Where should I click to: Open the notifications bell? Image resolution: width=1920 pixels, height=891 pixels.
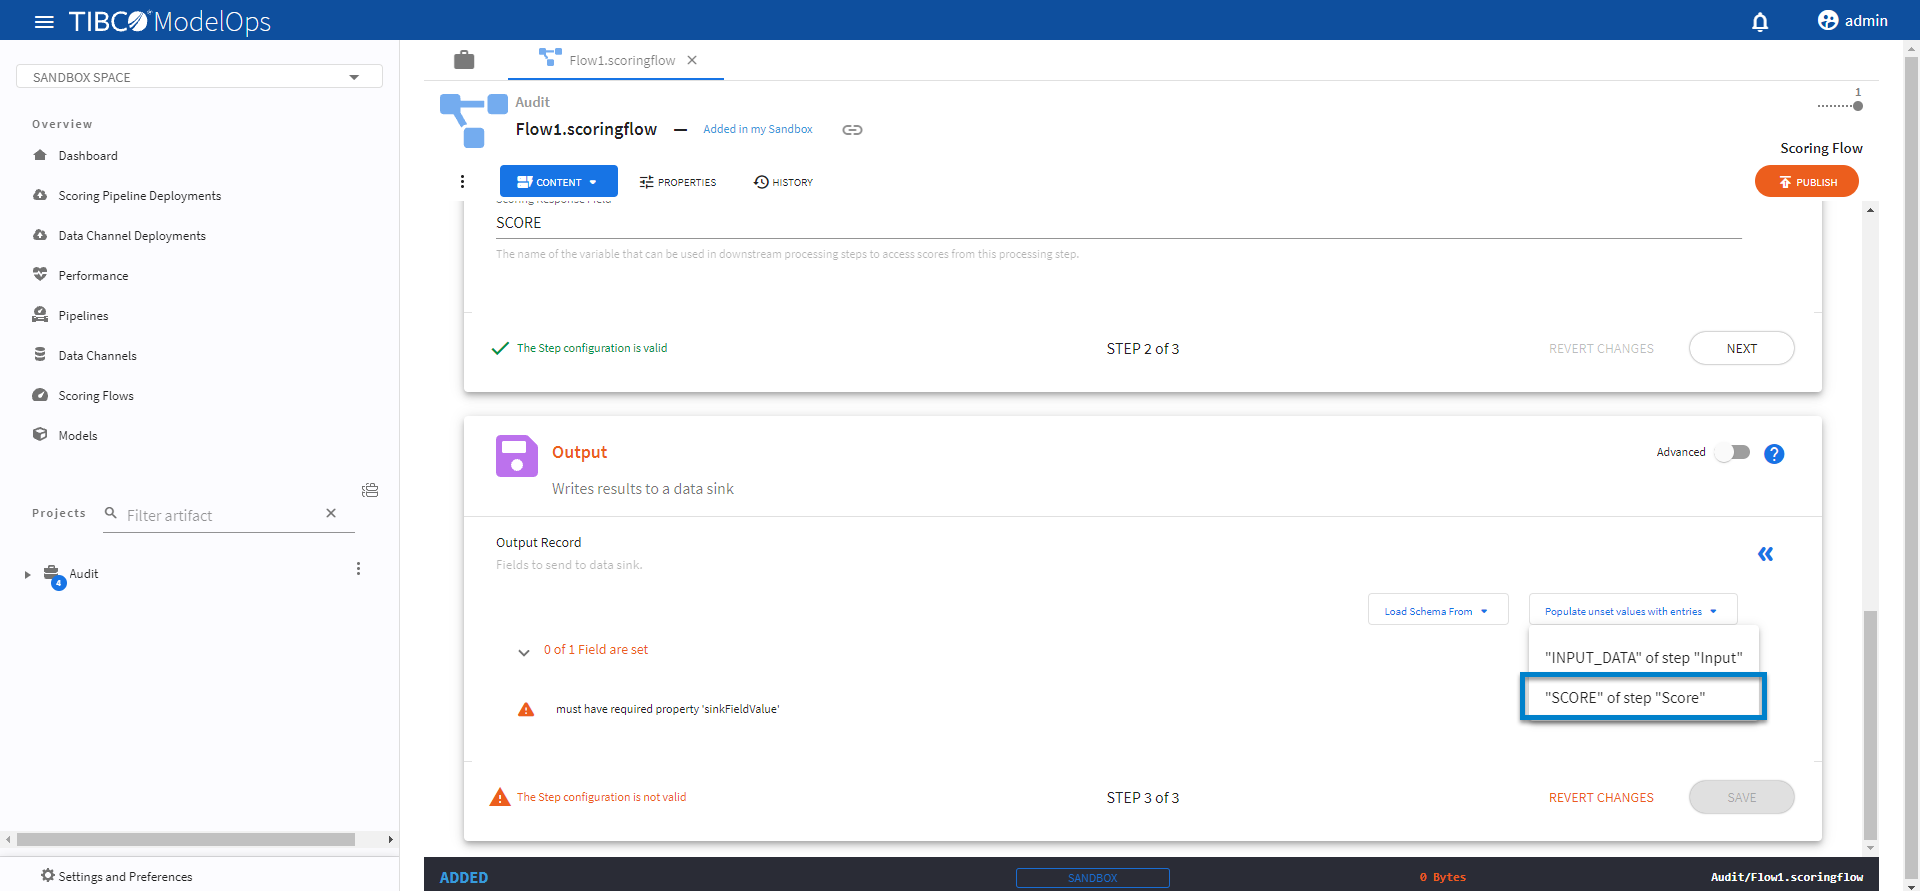click(x=1760, y=21)
